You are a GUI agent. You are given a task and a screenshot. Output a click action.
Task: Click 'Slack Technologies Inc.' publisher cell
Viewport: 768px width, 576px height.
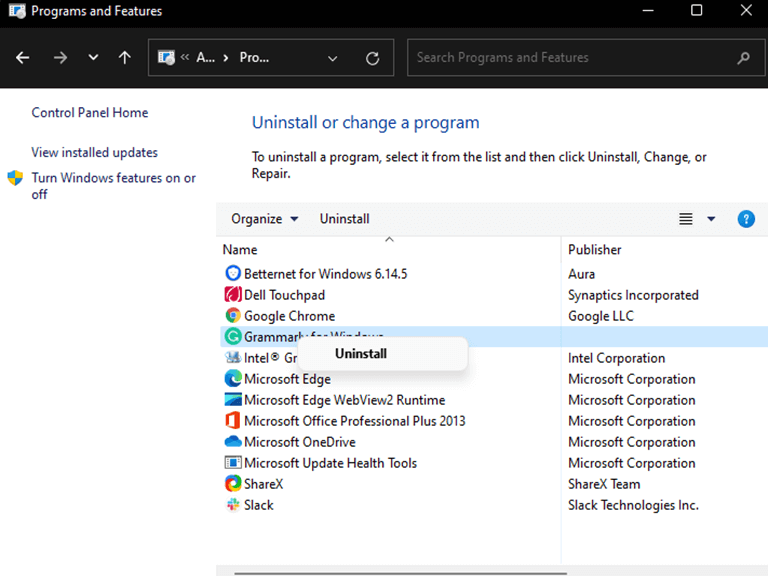(x=633, y=505)
